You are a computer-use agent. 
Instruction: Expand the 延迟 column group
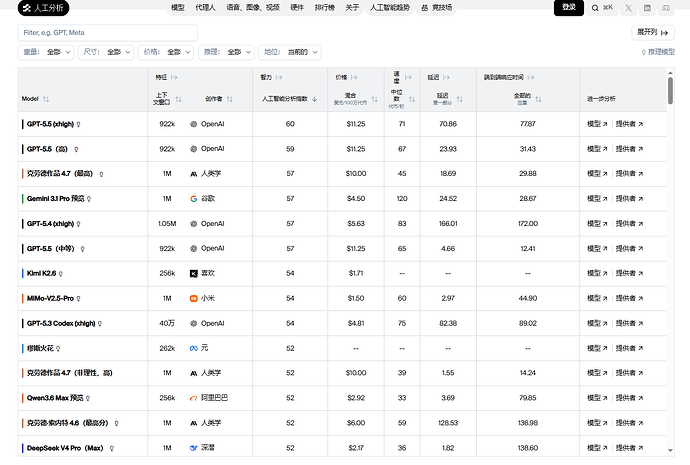(446, 77)
